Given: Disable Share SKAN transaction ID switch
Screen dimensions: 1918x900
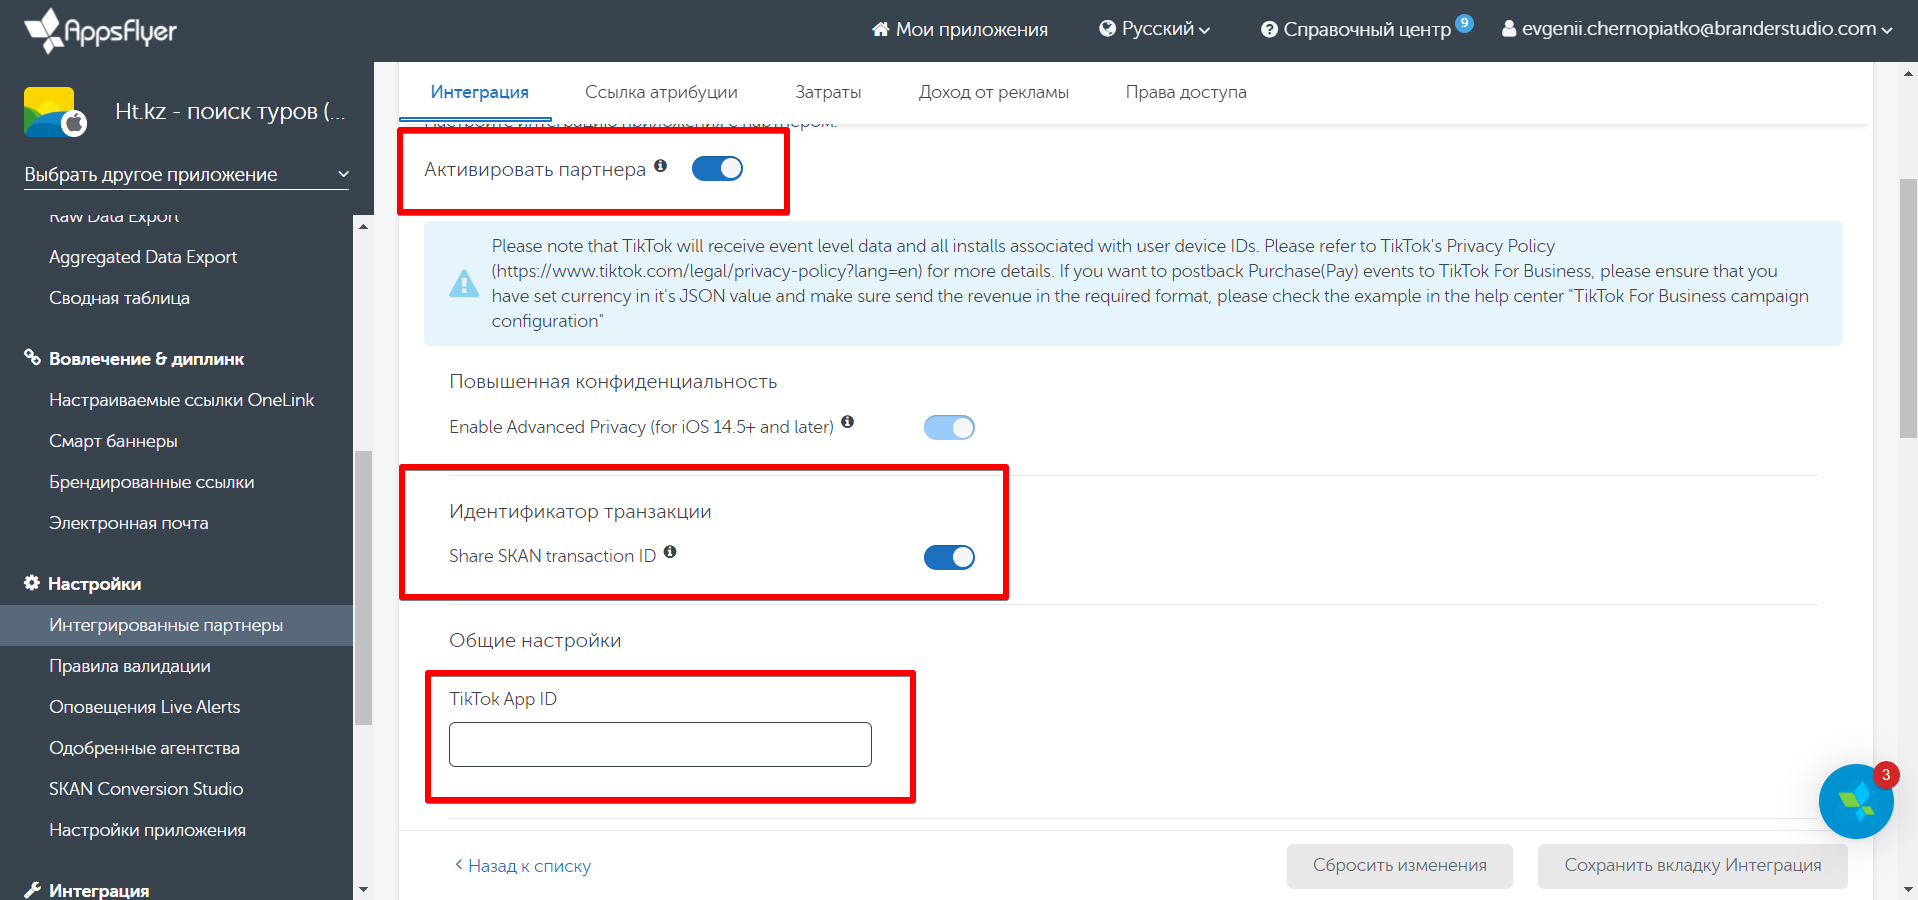Looking at the screenshot, I should point(948,557).
